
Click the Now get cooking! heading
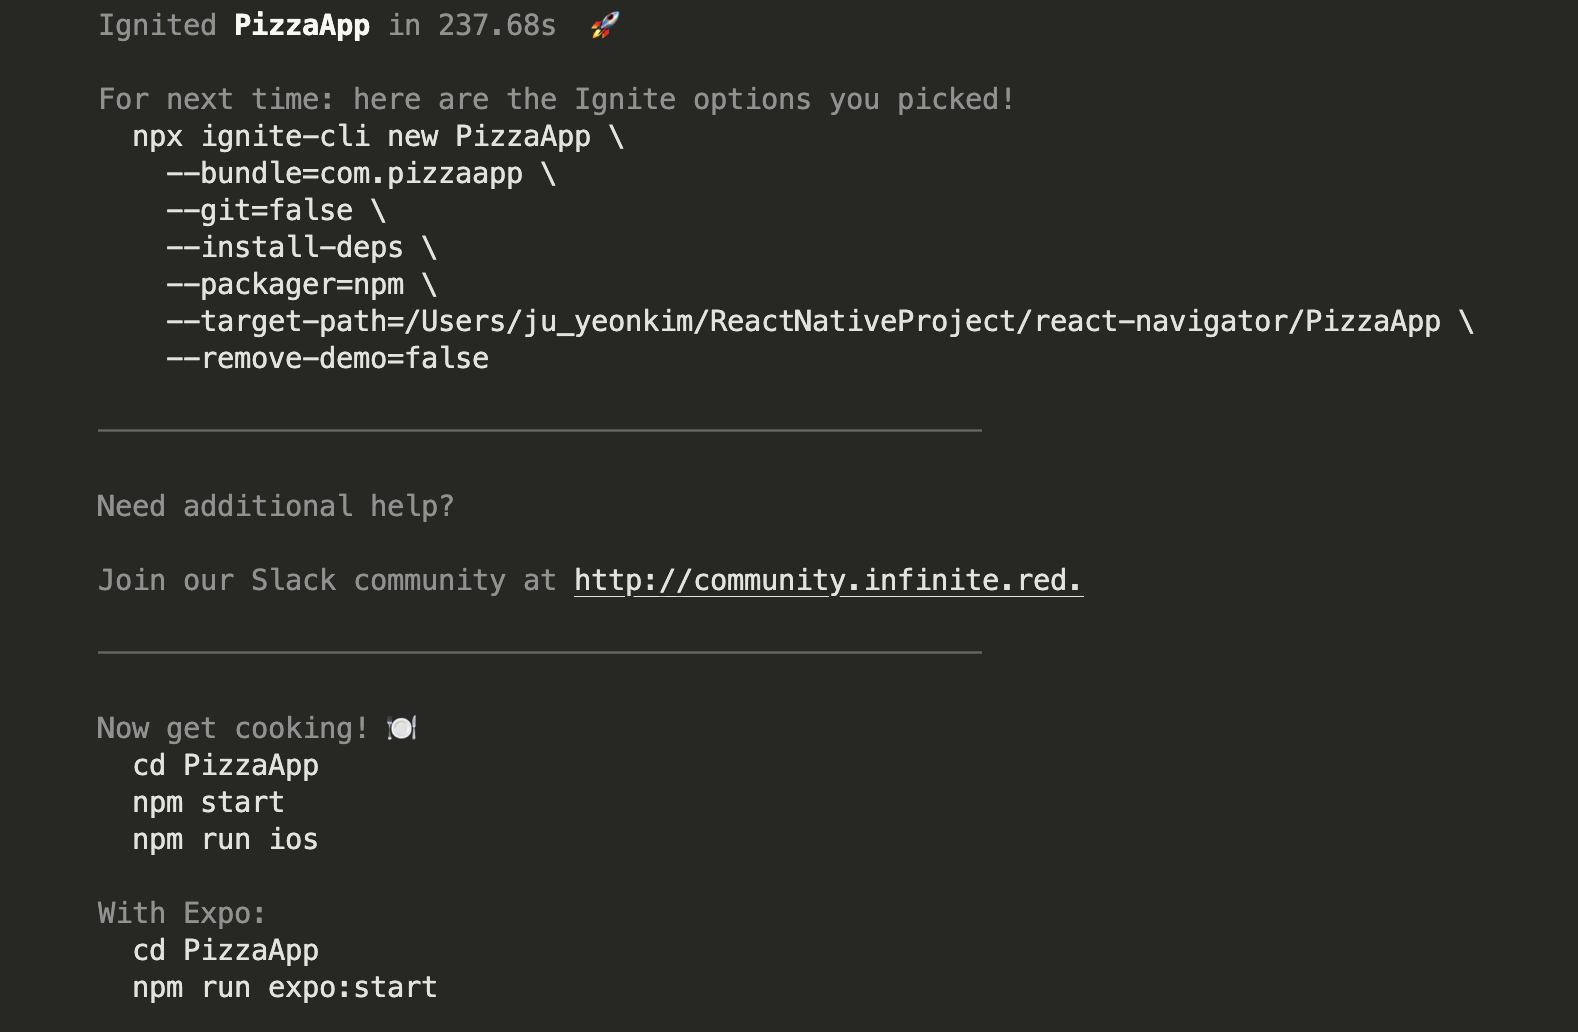[x=233, y=729]
